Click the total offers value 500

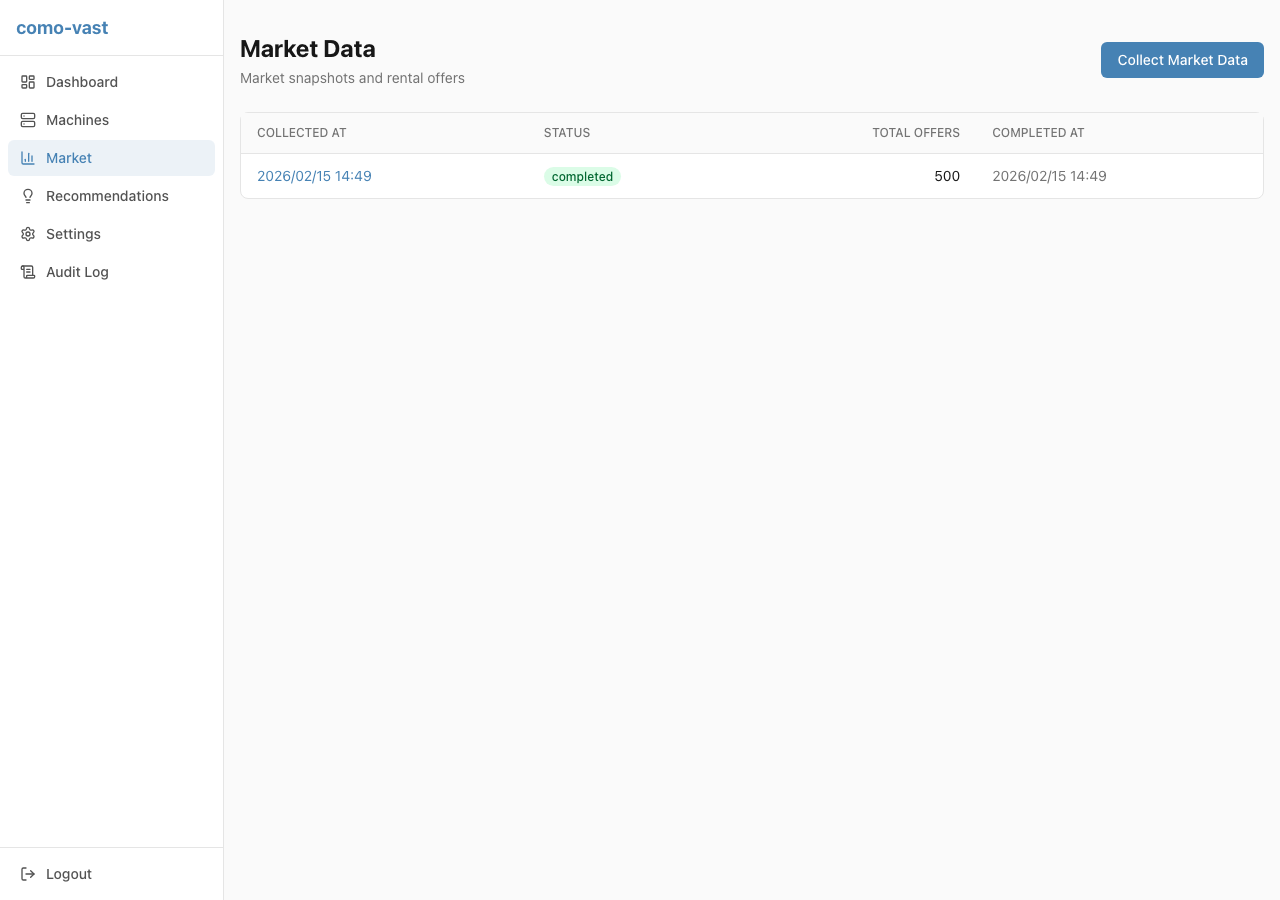(947, 176)
